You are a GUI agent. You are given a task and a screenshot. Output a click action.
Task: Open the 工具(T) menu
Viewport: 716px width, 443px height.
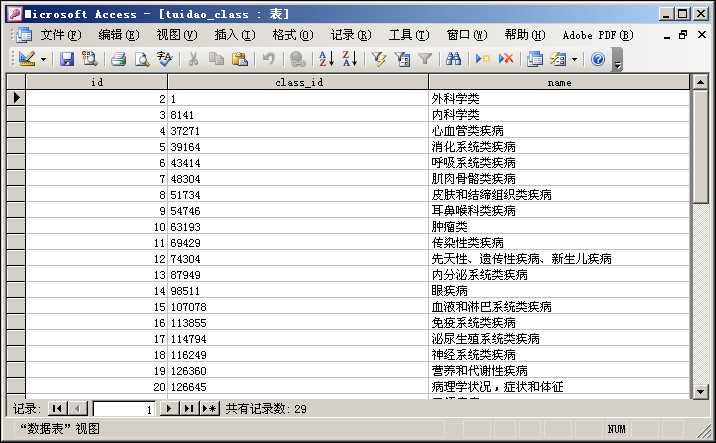(x=409, y=35)
